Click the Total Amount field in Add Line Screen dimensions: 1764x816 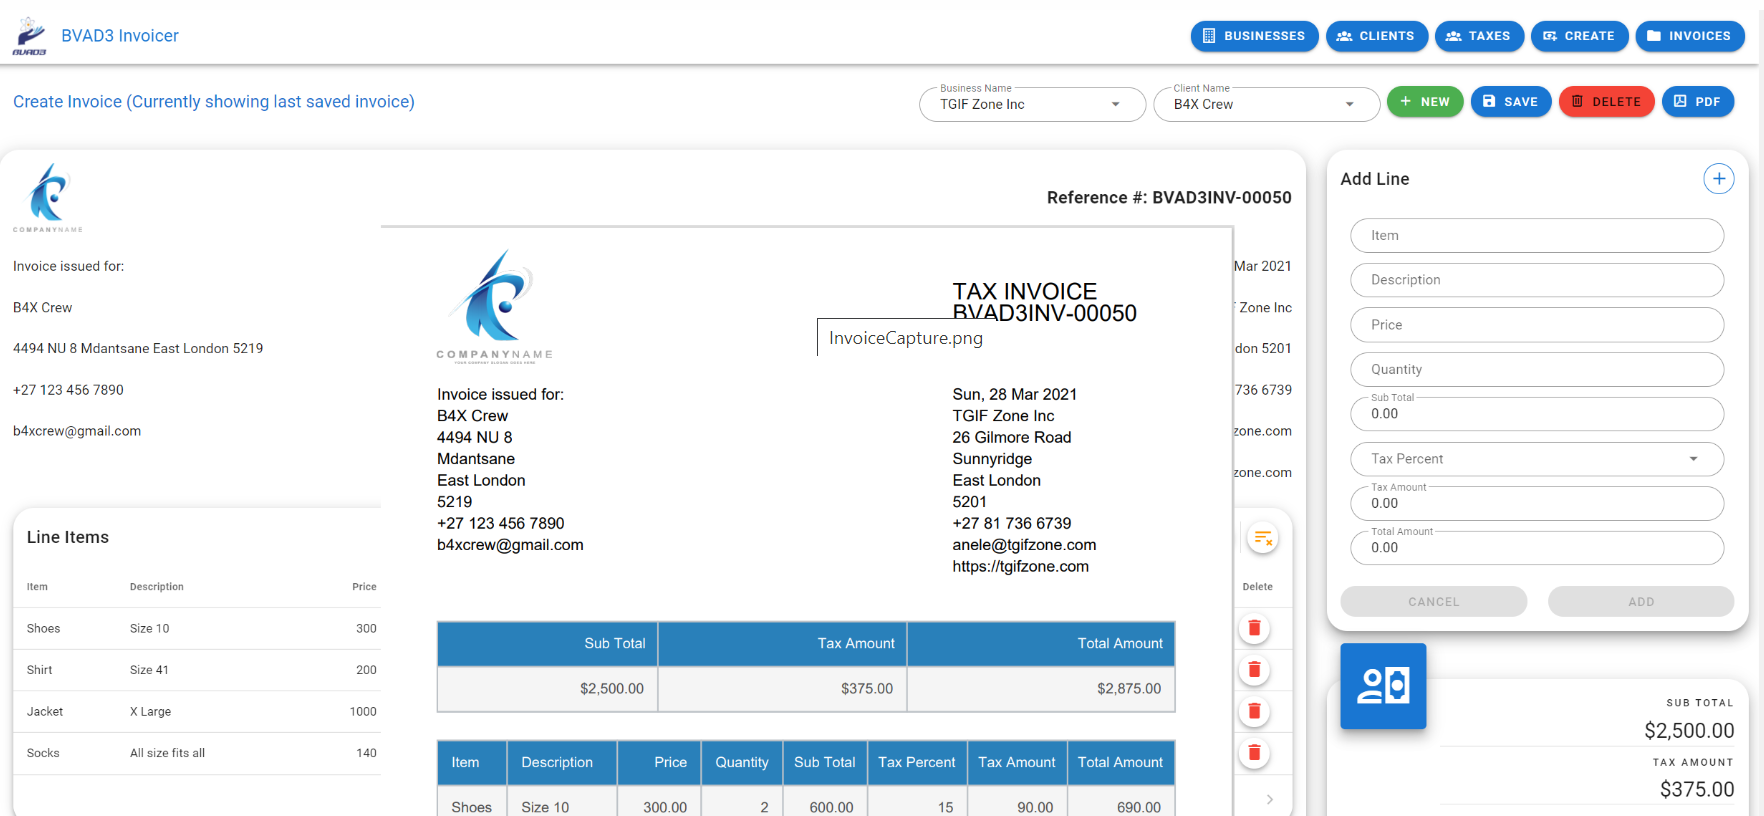[x=1537, y=548]
